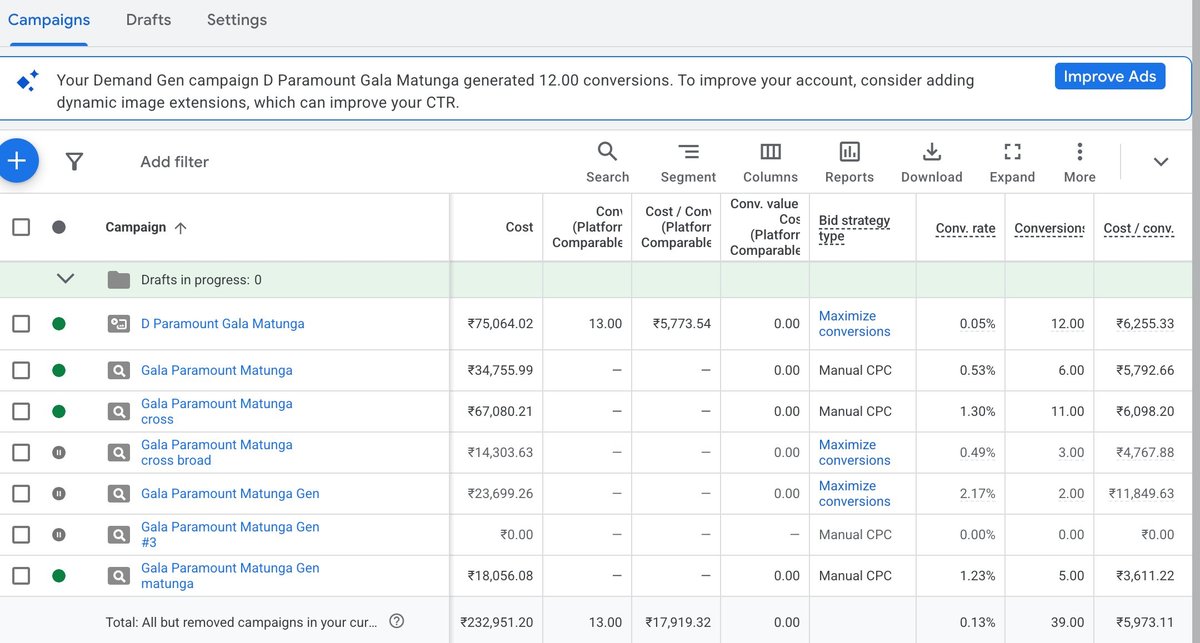The width and height of the screenshot is (1200, 643).
Task: Open Gala Paramount Matunga Gen matunga link
Action: point(230,575)
